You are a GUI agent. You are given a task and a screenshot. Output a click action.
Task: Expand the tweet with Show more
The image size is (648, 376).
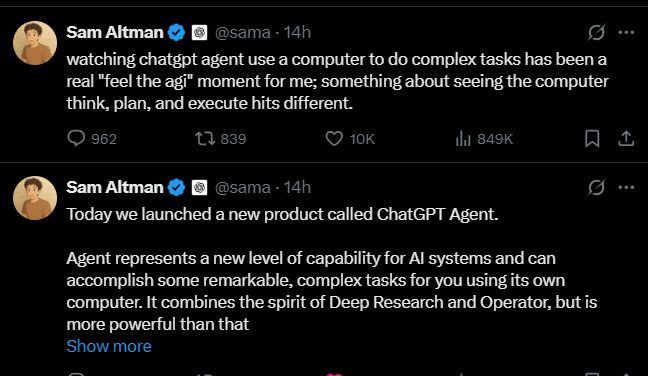(x=109, y=346)
